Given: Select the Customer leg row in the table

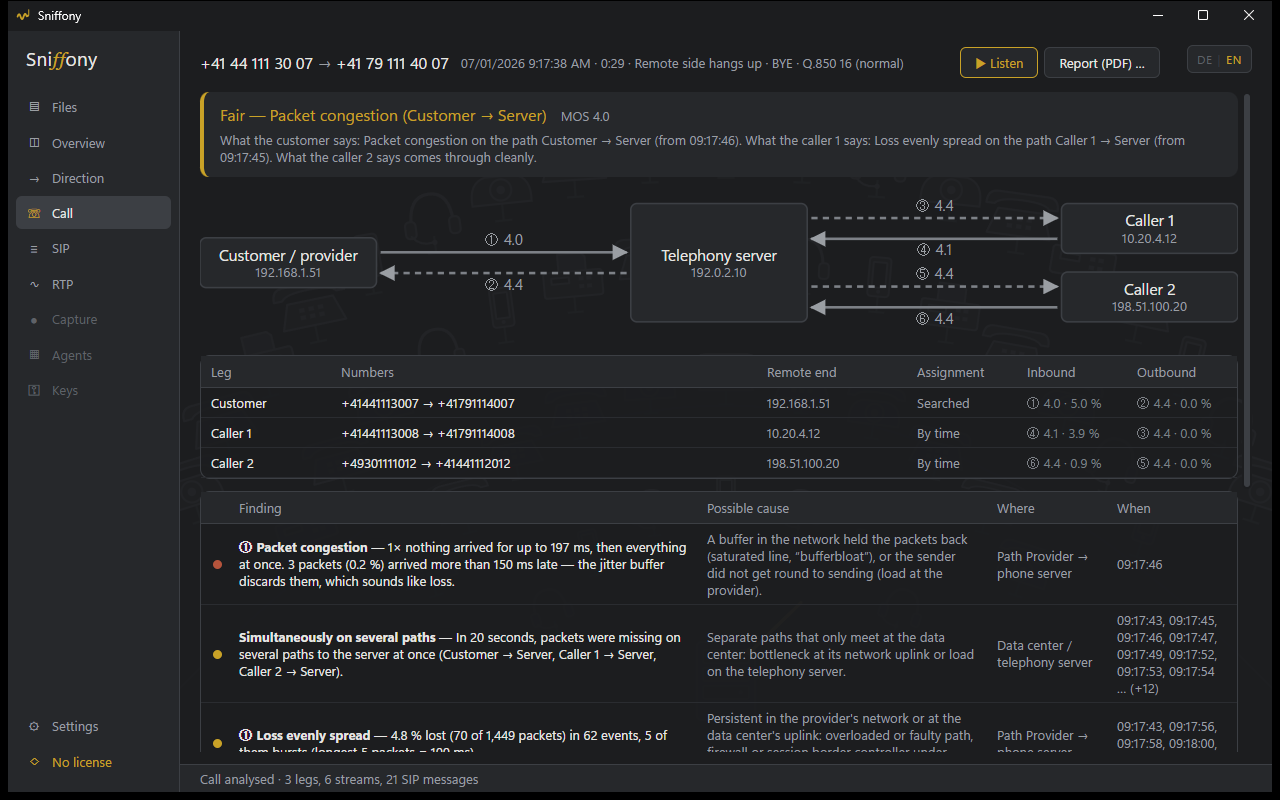Looking at the screenshot, I should pyautogui.click(x=719, y=404).
